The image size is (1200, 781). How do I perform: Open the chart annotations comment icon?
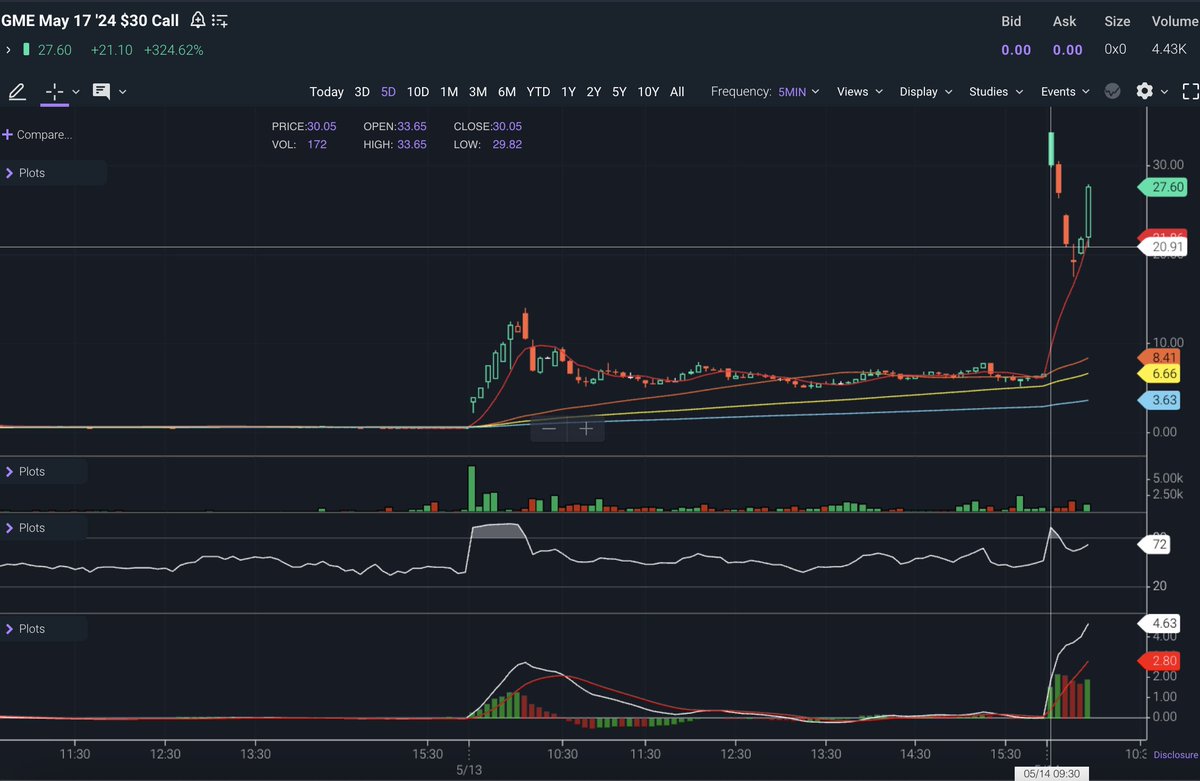tap(101, 91)
